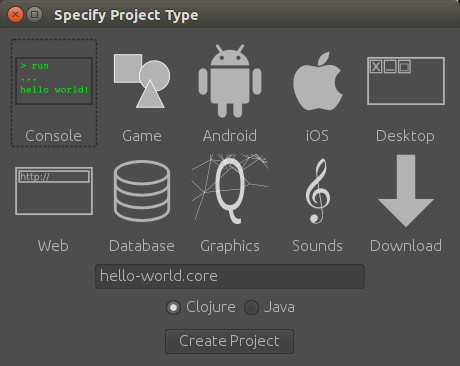Select the Web browser icon
The width and height of the screenshot is (460, 366).
coord(54,191)
